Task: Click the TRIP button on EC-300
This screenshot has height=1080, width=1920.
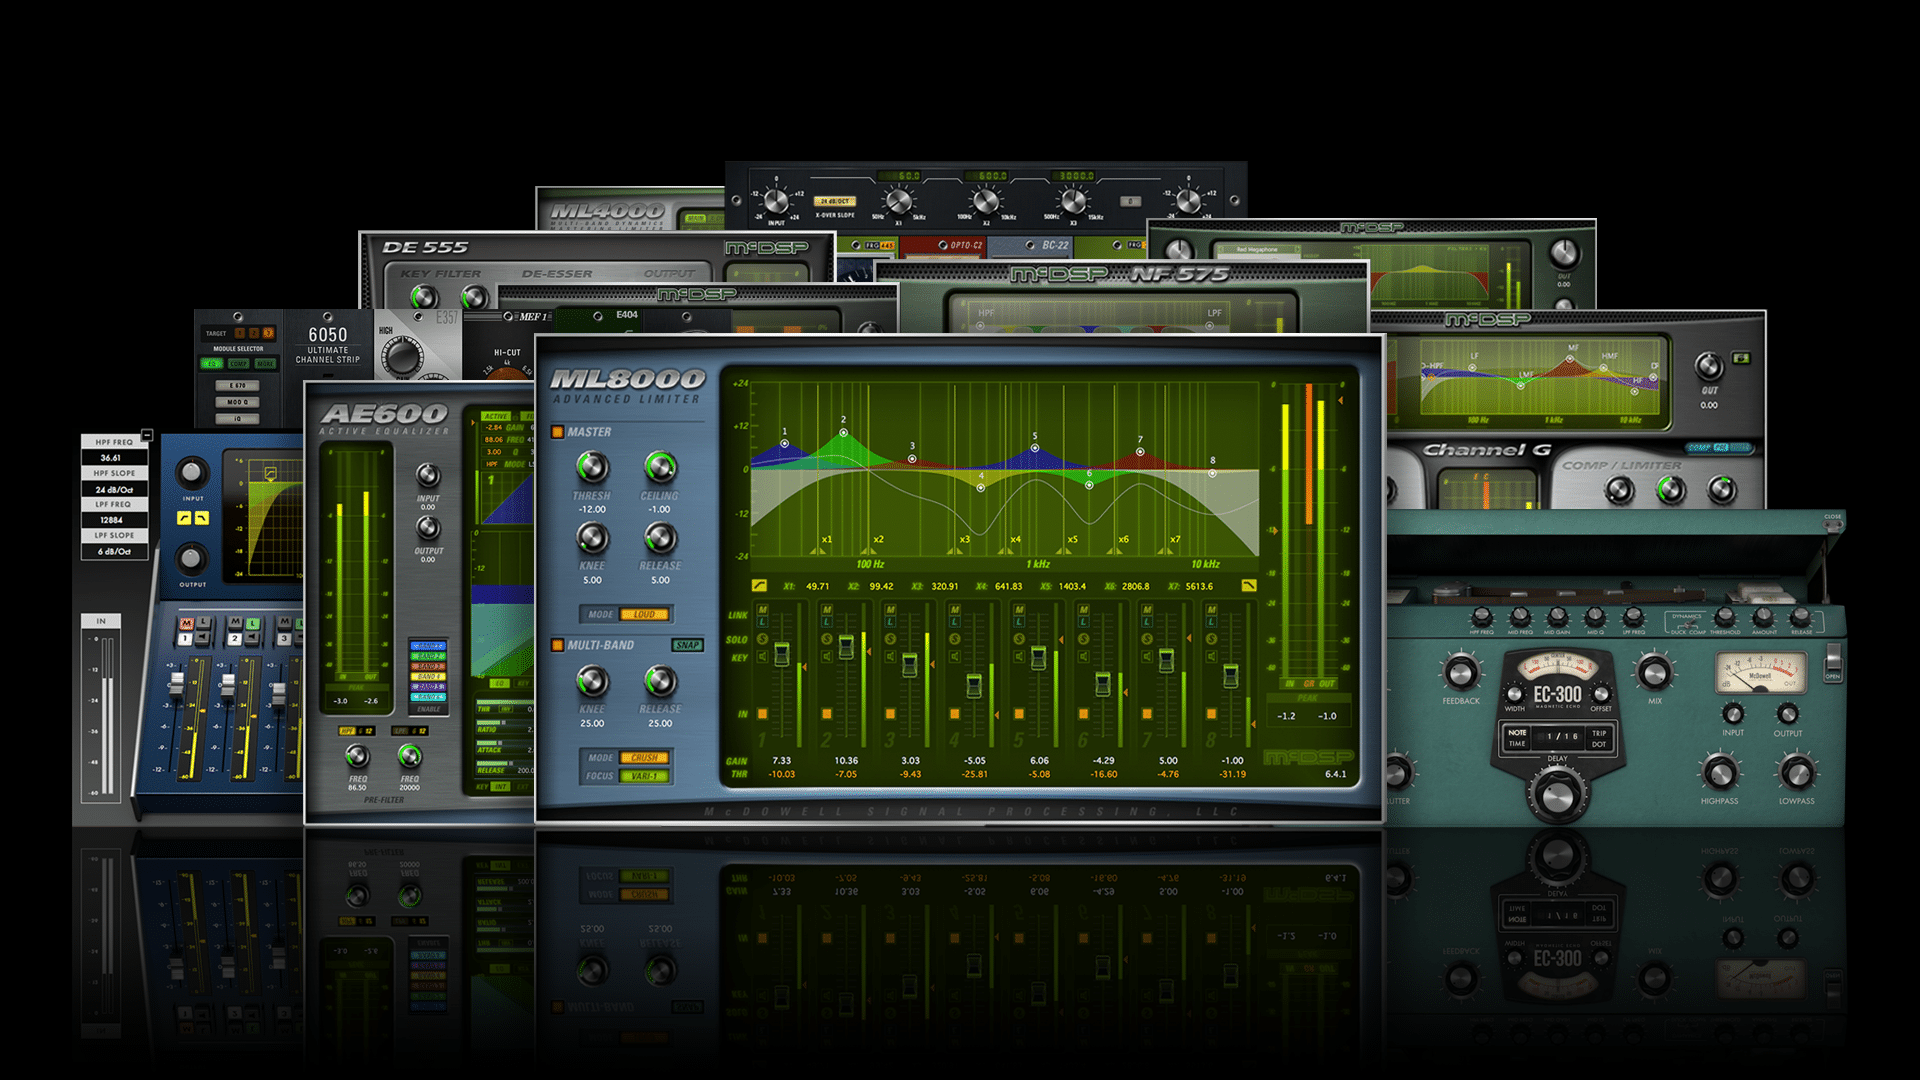Action: [x=1599, y=732]
